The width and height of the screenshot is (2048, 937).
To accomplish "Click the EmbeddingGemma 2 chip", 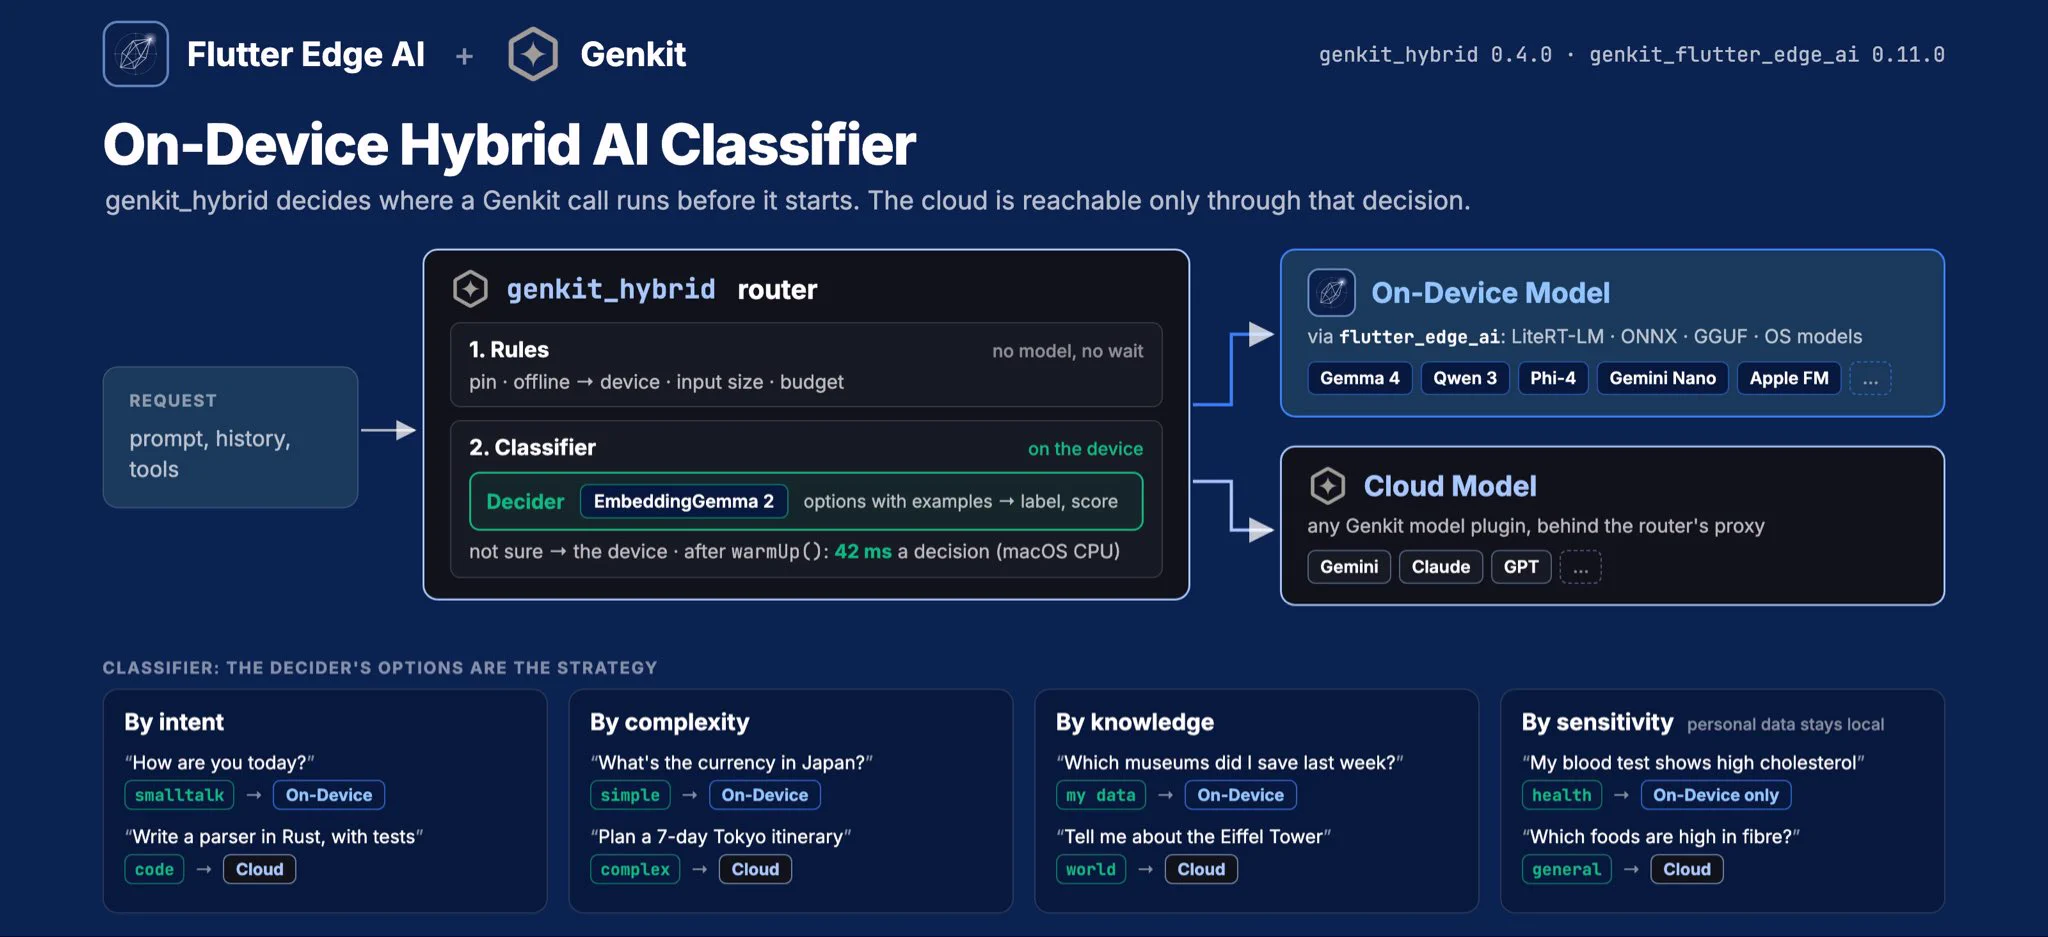I will pos(684,501).
